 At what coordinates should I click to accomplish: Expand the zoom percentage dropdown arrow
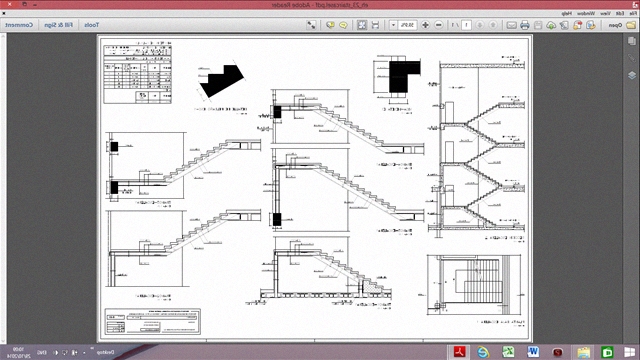[x=393, y=25]
